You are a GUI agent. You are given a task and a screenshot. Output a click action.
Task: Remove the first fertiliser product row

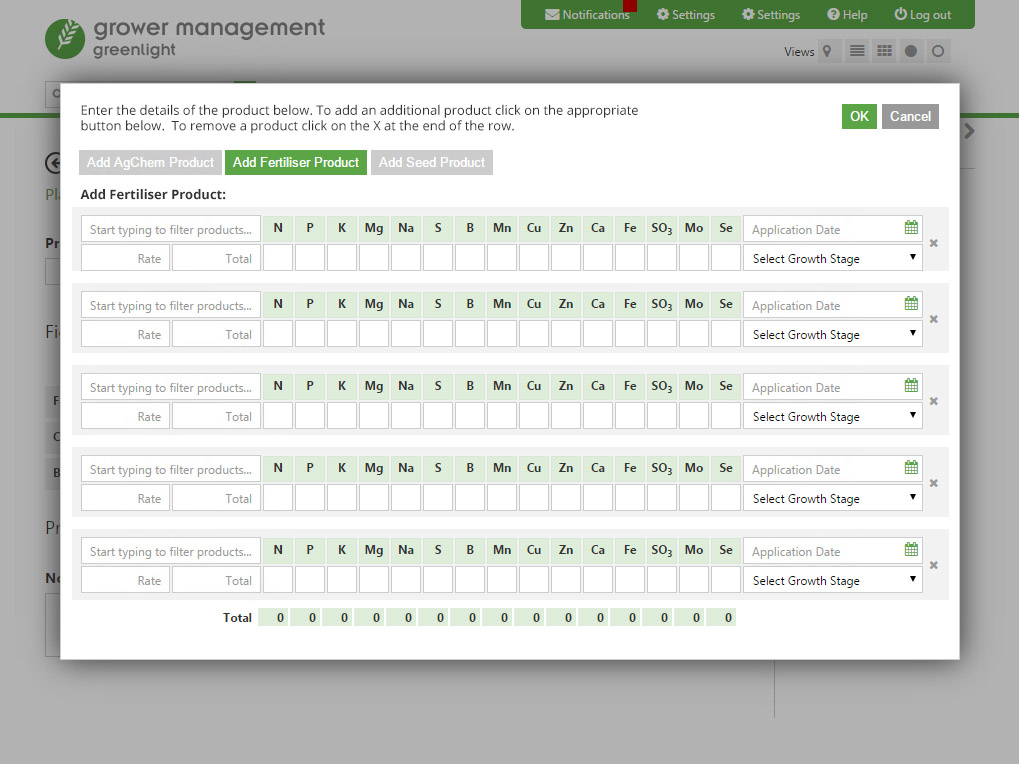(x=933, y=242)
